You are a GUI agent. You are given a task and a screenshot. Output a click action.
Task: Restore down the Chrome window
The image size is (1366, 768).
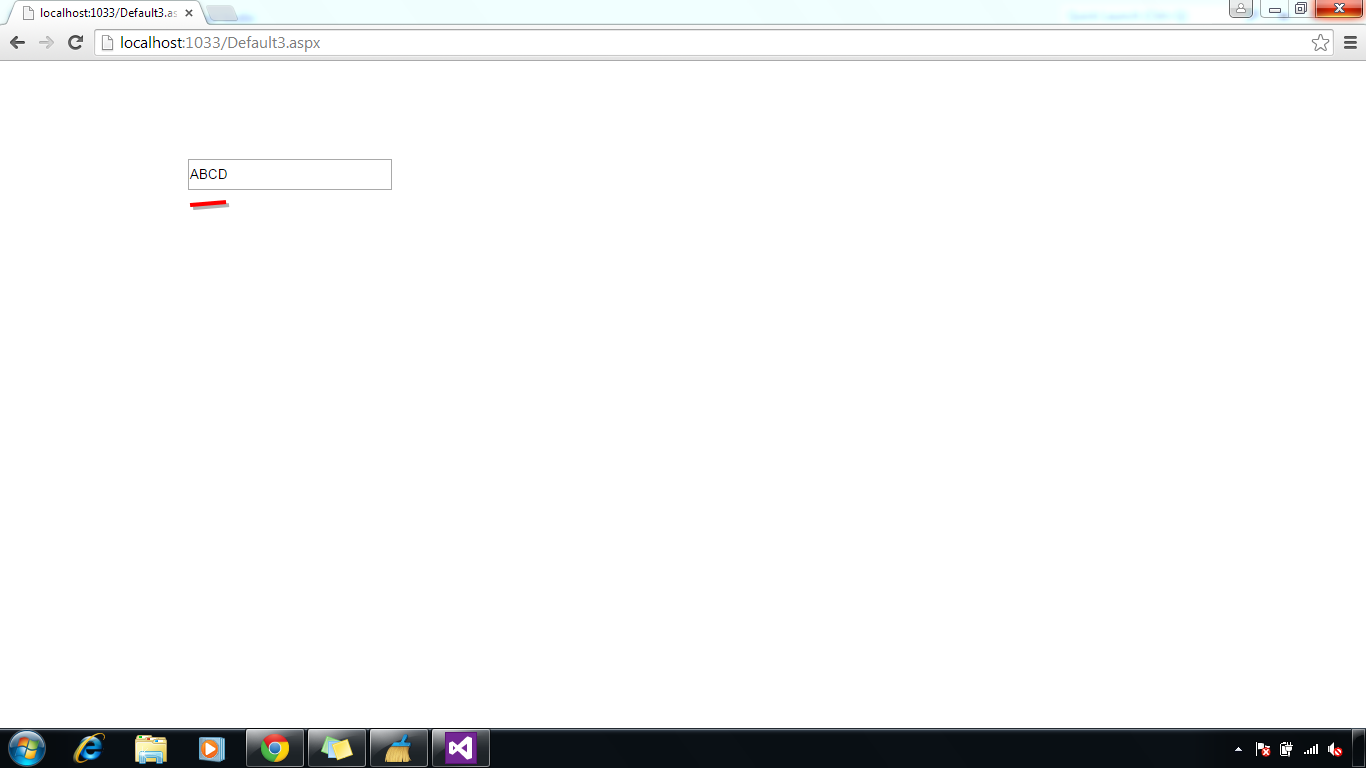(x=1301, y=9)
